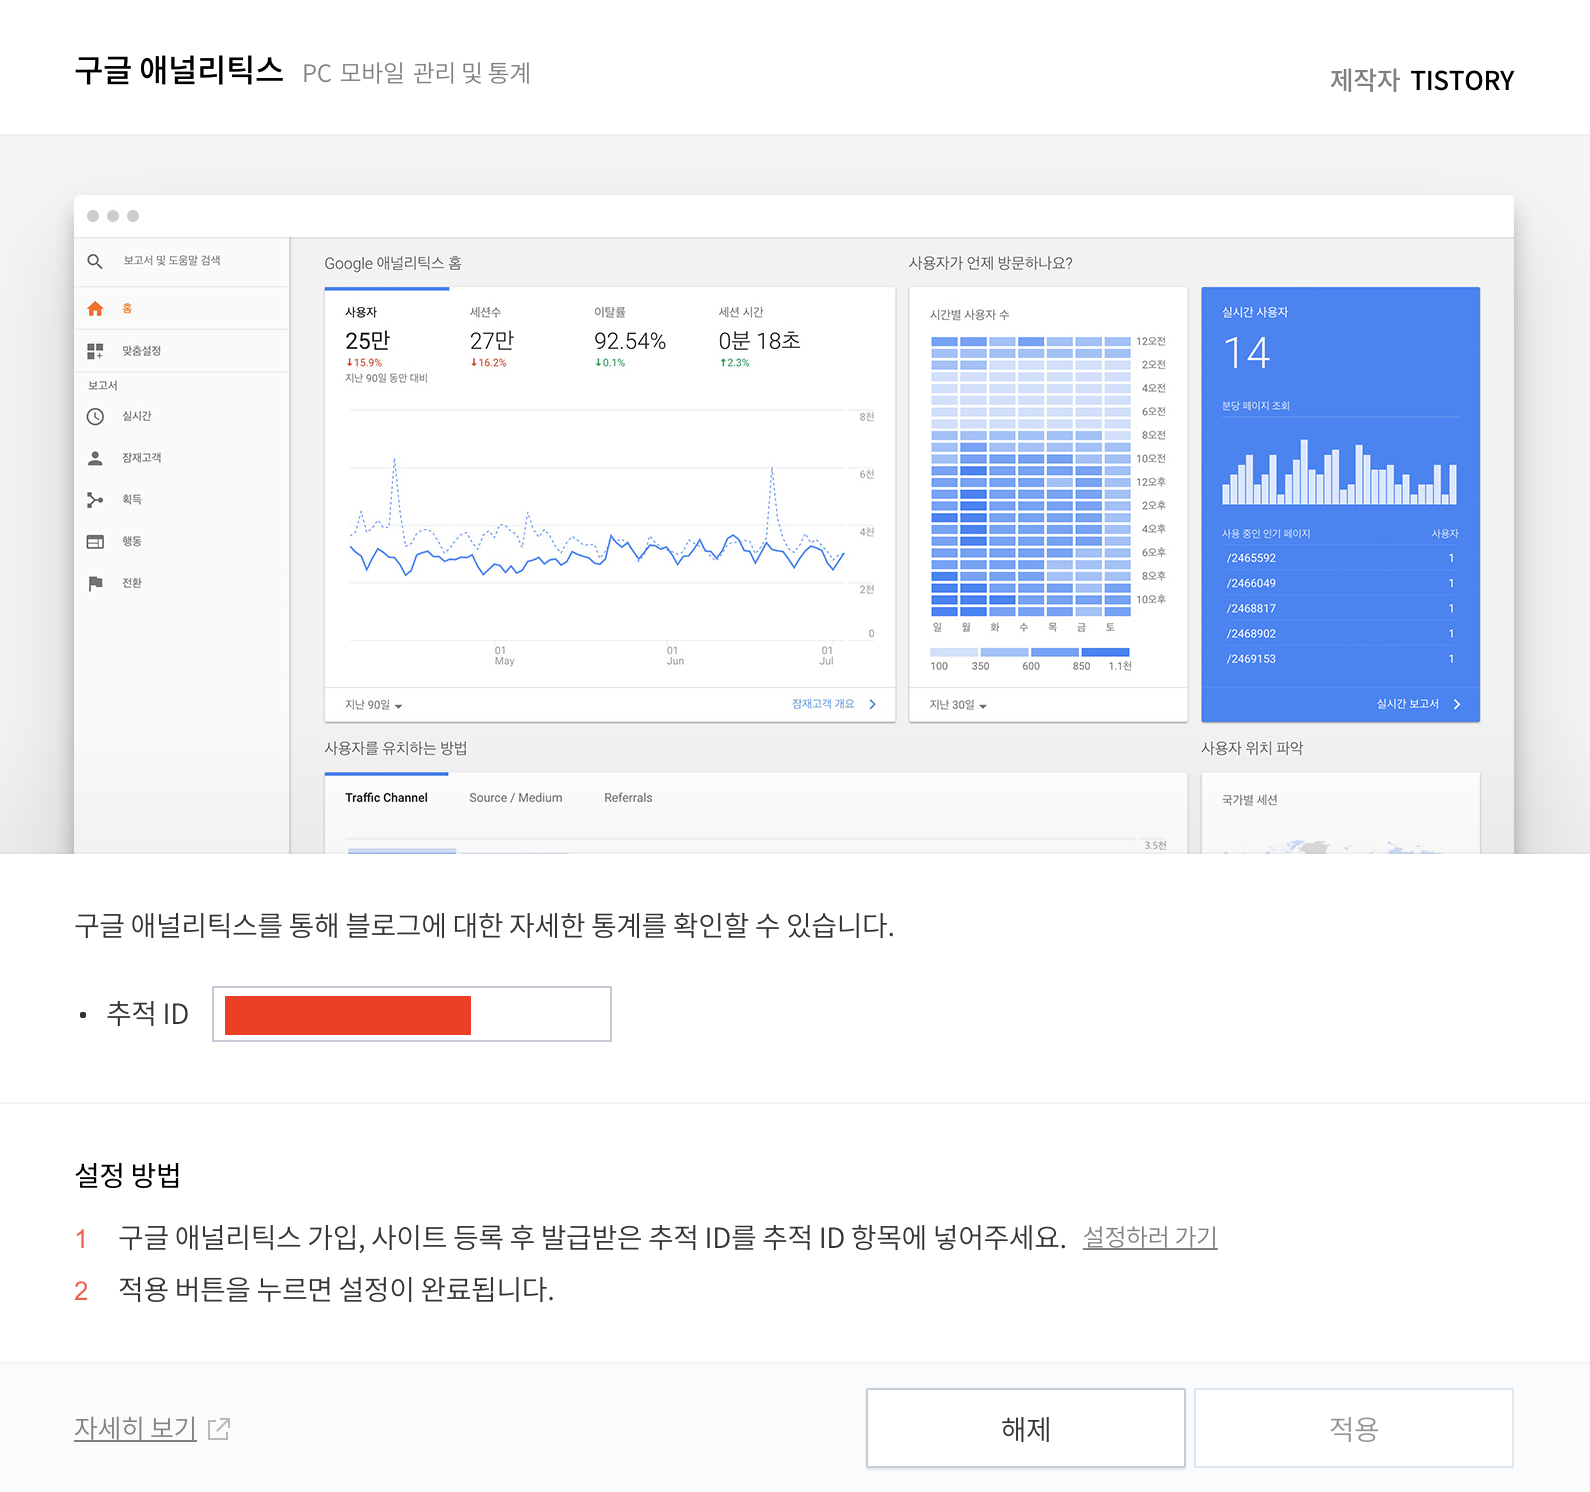Click the search magnifier icon in sidebar

point(95,261)
